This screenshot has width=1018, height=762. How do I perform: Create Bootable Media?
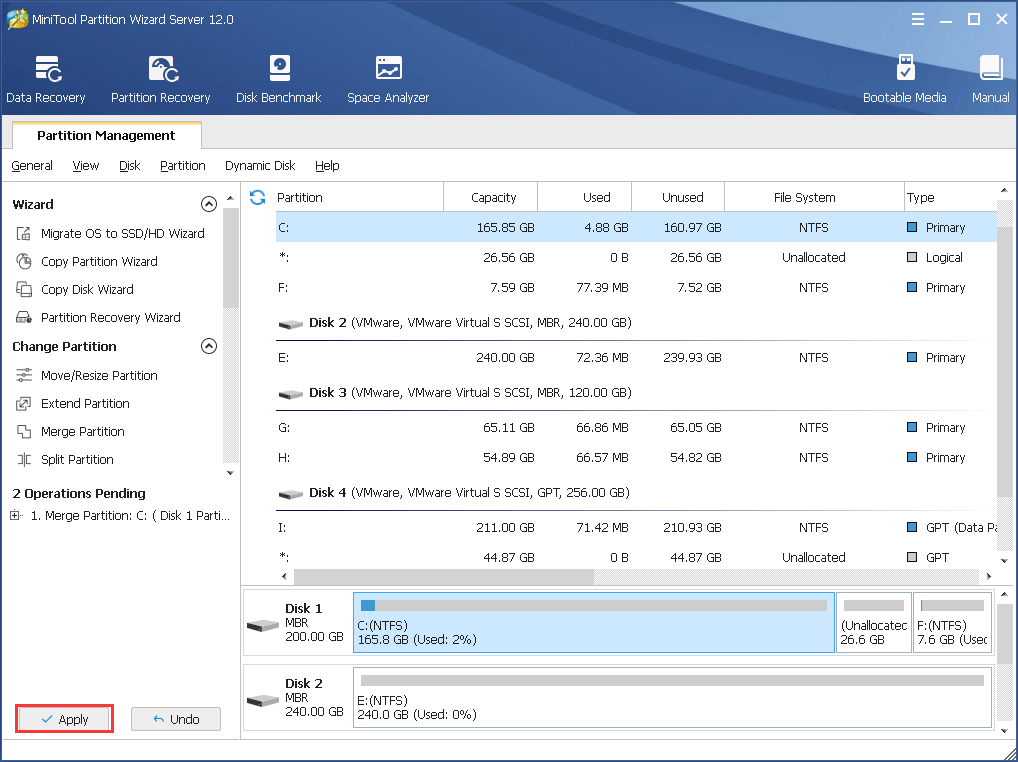[x=904, y=79]
